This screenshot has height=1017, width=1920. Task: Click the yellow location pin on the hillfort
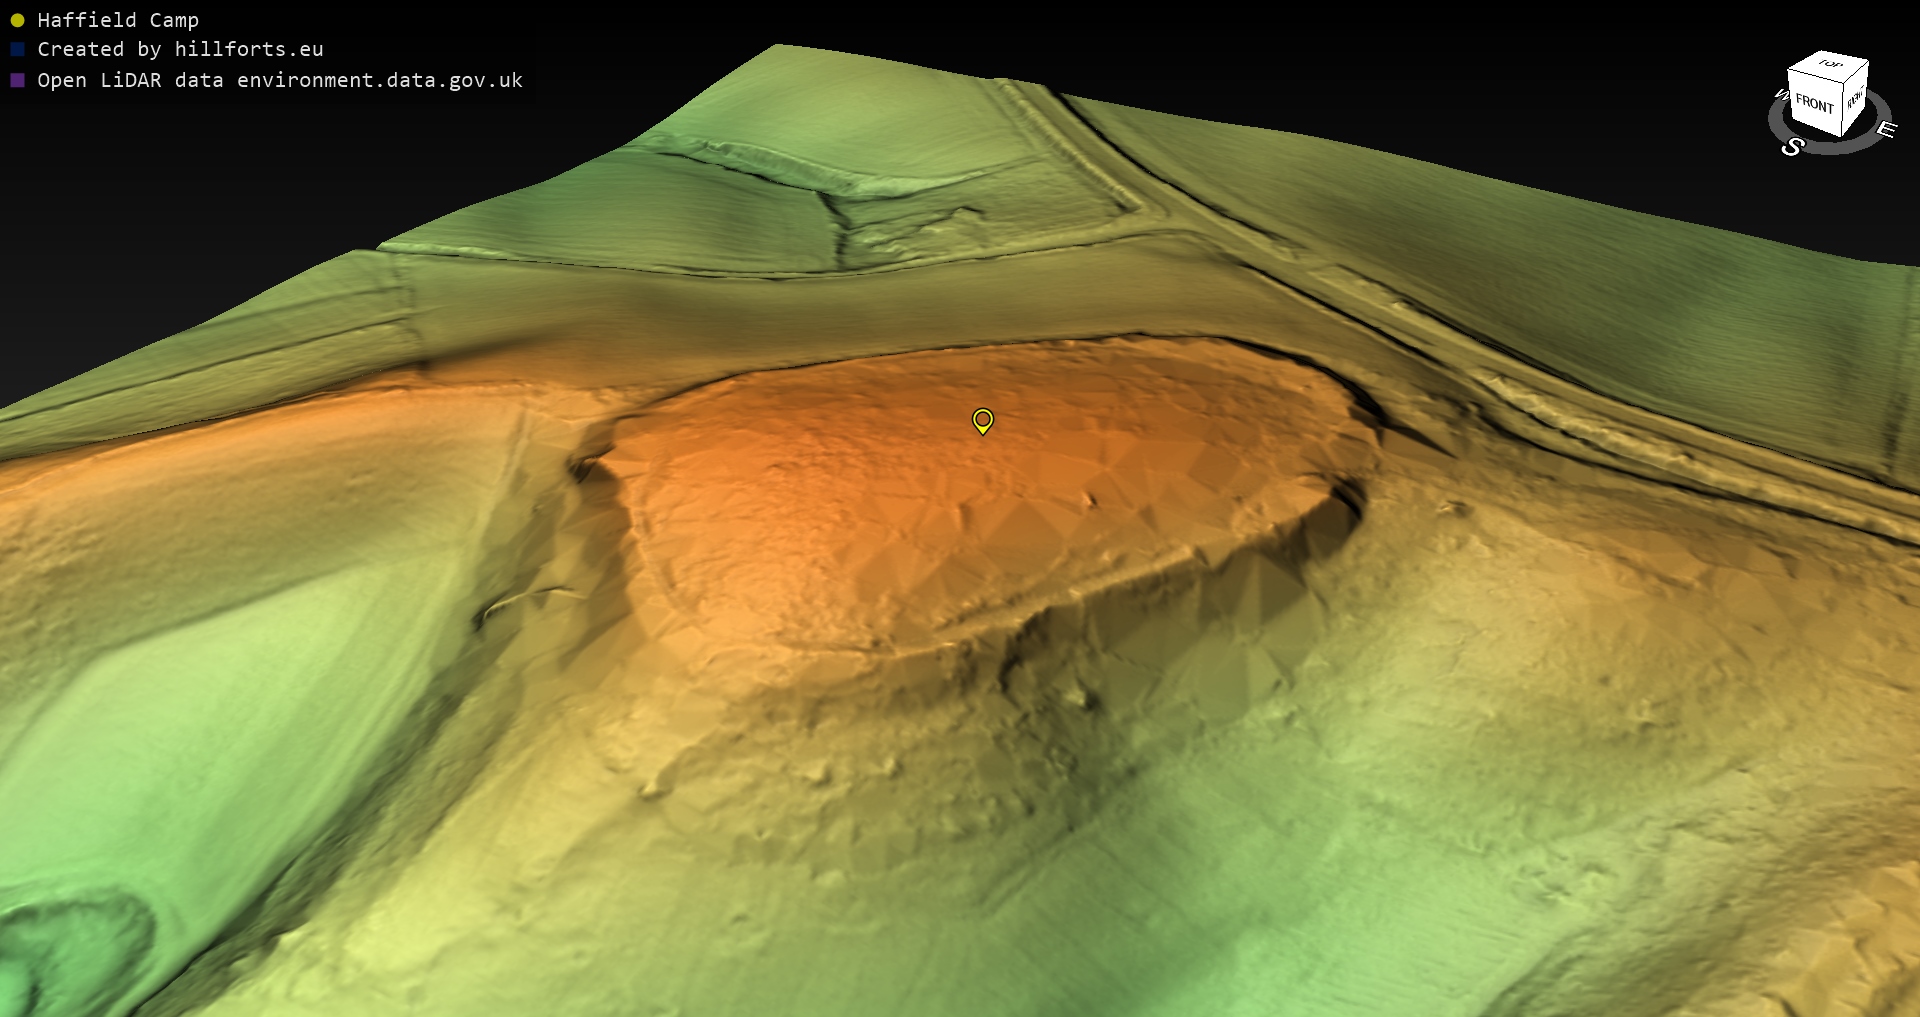click(983, 420)
